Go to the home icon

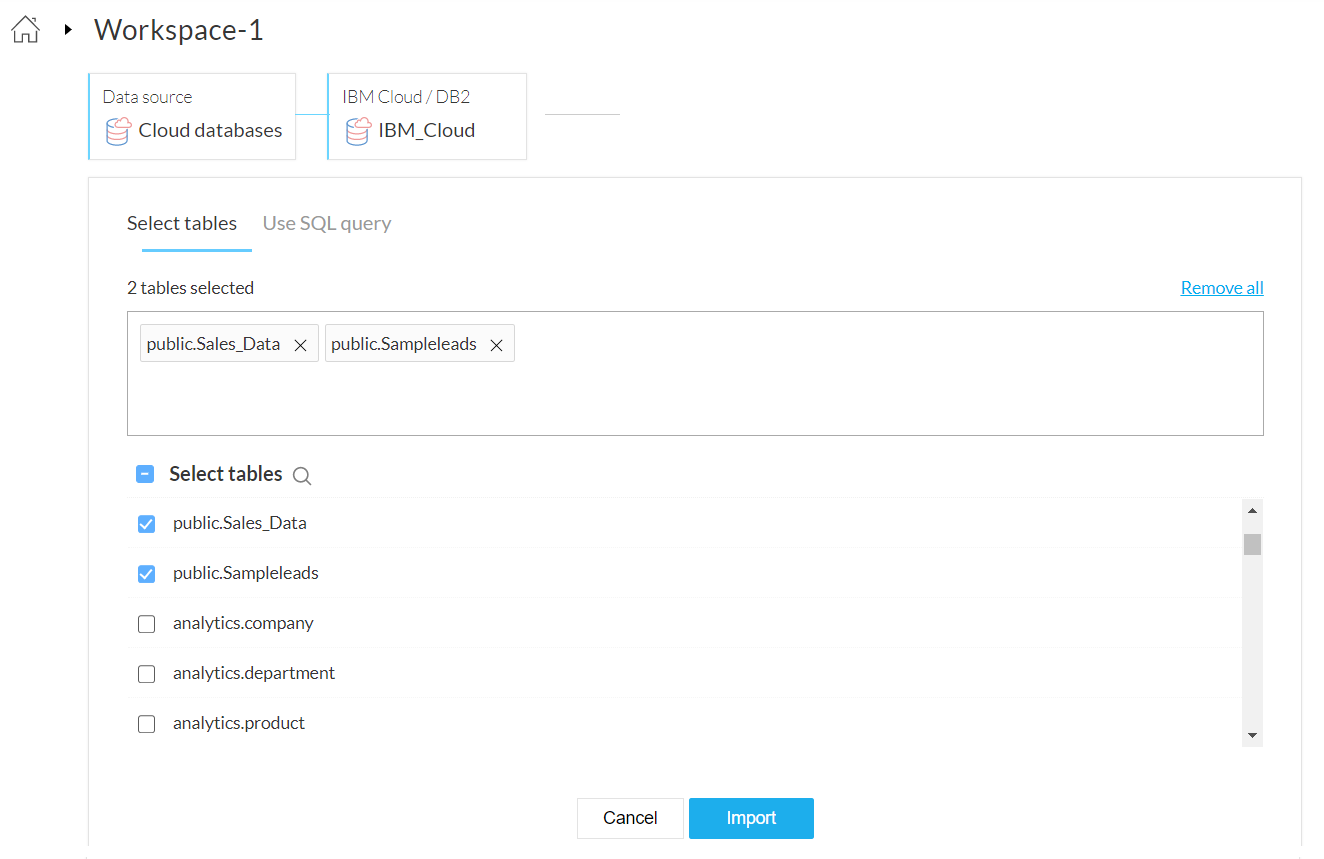pos(25,30)
